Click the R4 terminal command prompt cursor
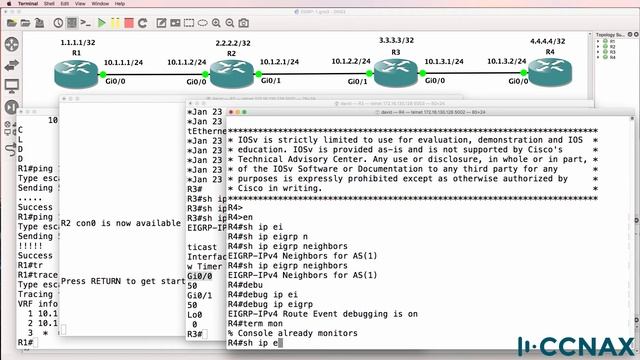 click(x=280, y=343)
